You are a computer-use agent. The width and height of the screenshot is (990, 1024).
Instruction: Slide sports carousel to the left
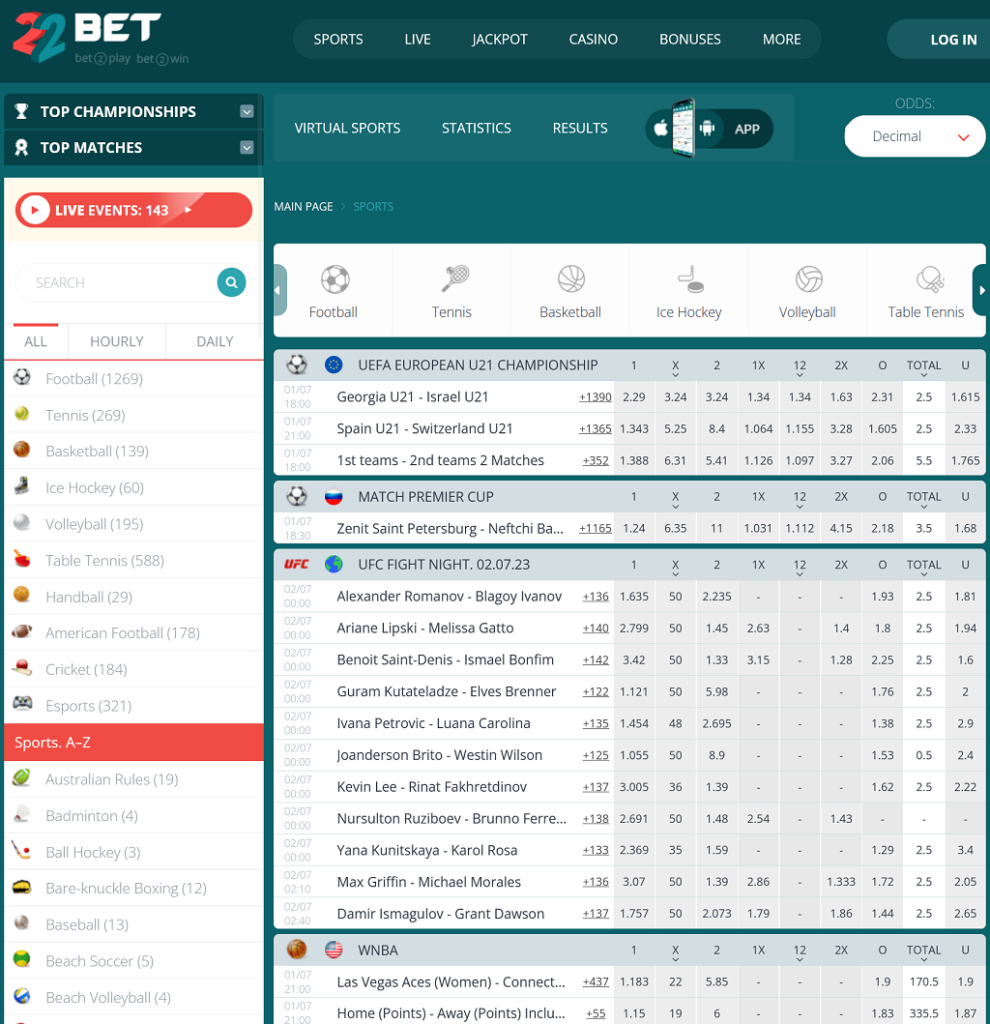(279, 290)
